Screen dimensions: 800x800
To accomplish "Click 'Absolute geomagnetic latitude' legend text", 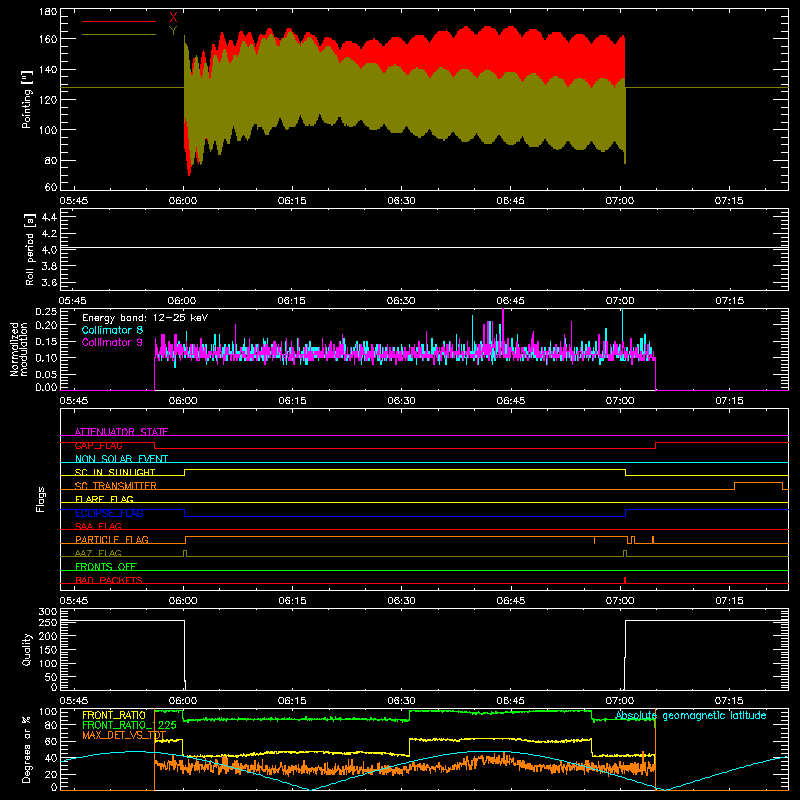I will tap(691, 716).
